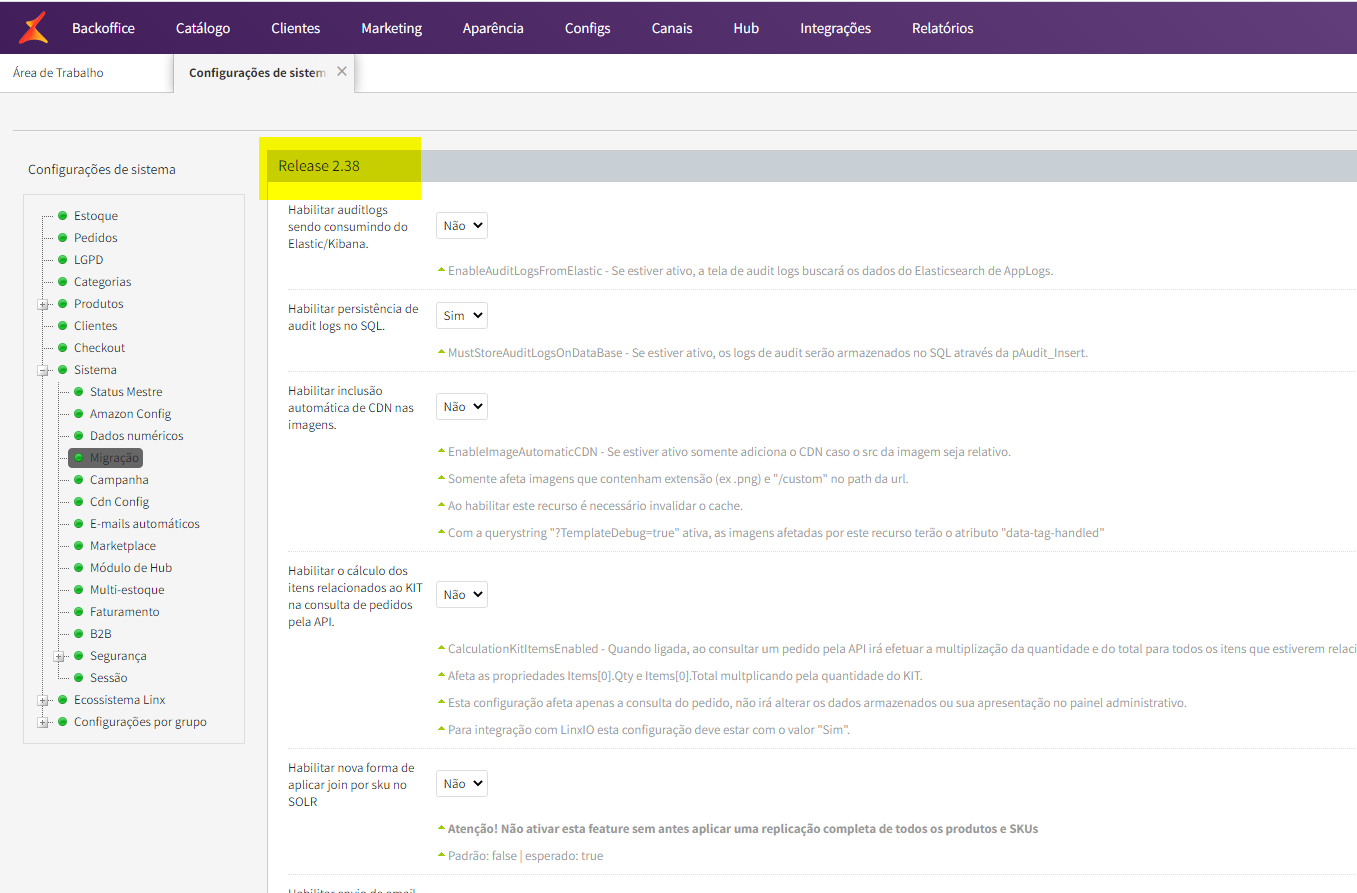Open KIT items calculation dropdown
The image size is (1357, 893).
click(x=462, y=595)
